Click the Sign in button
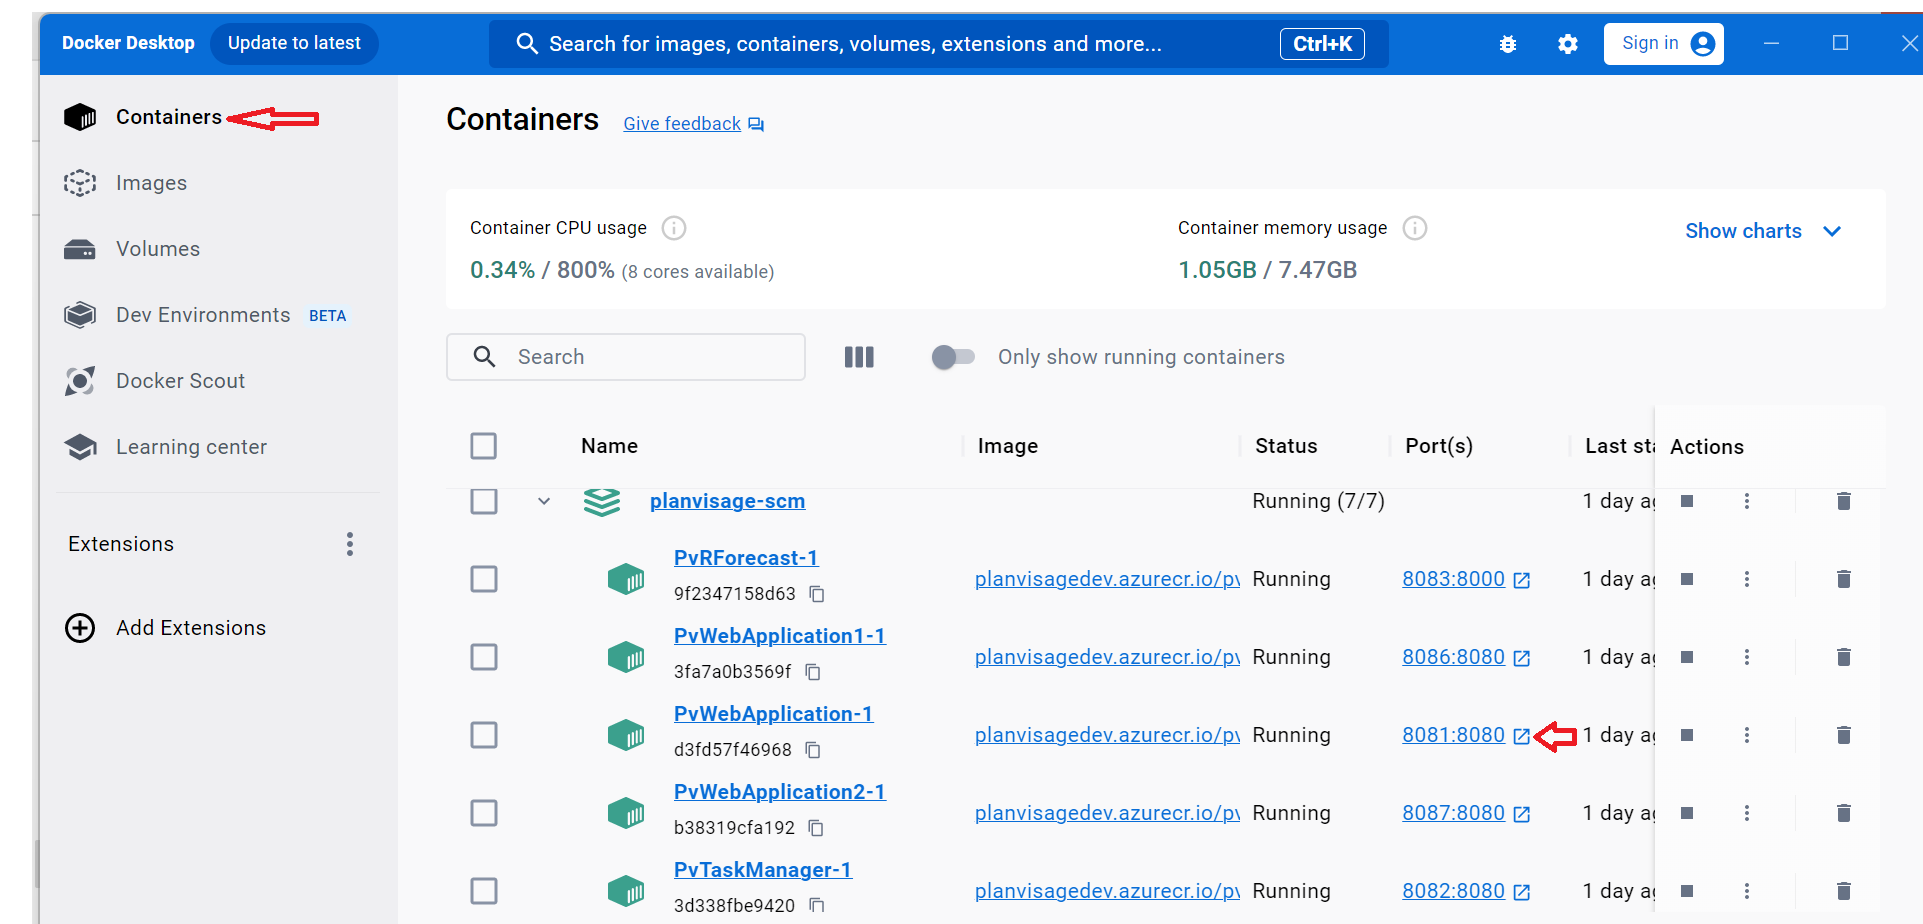This screenshot has width=1923, height=924. [x=1663, y=43]
